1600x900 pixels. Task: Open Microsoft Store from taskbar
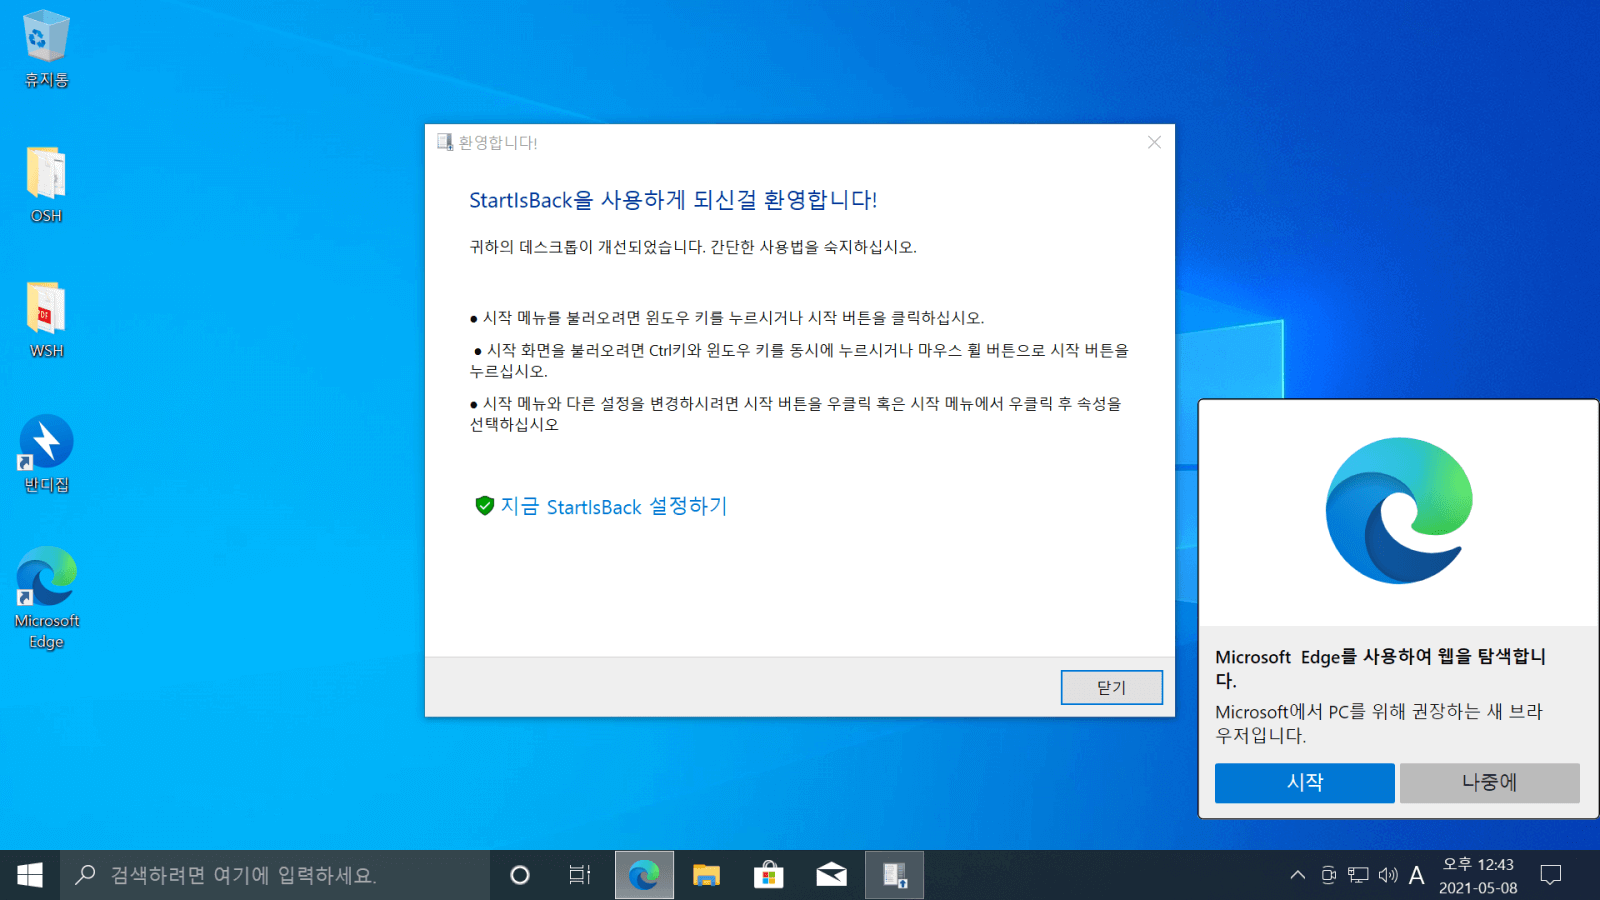point(768,875)
